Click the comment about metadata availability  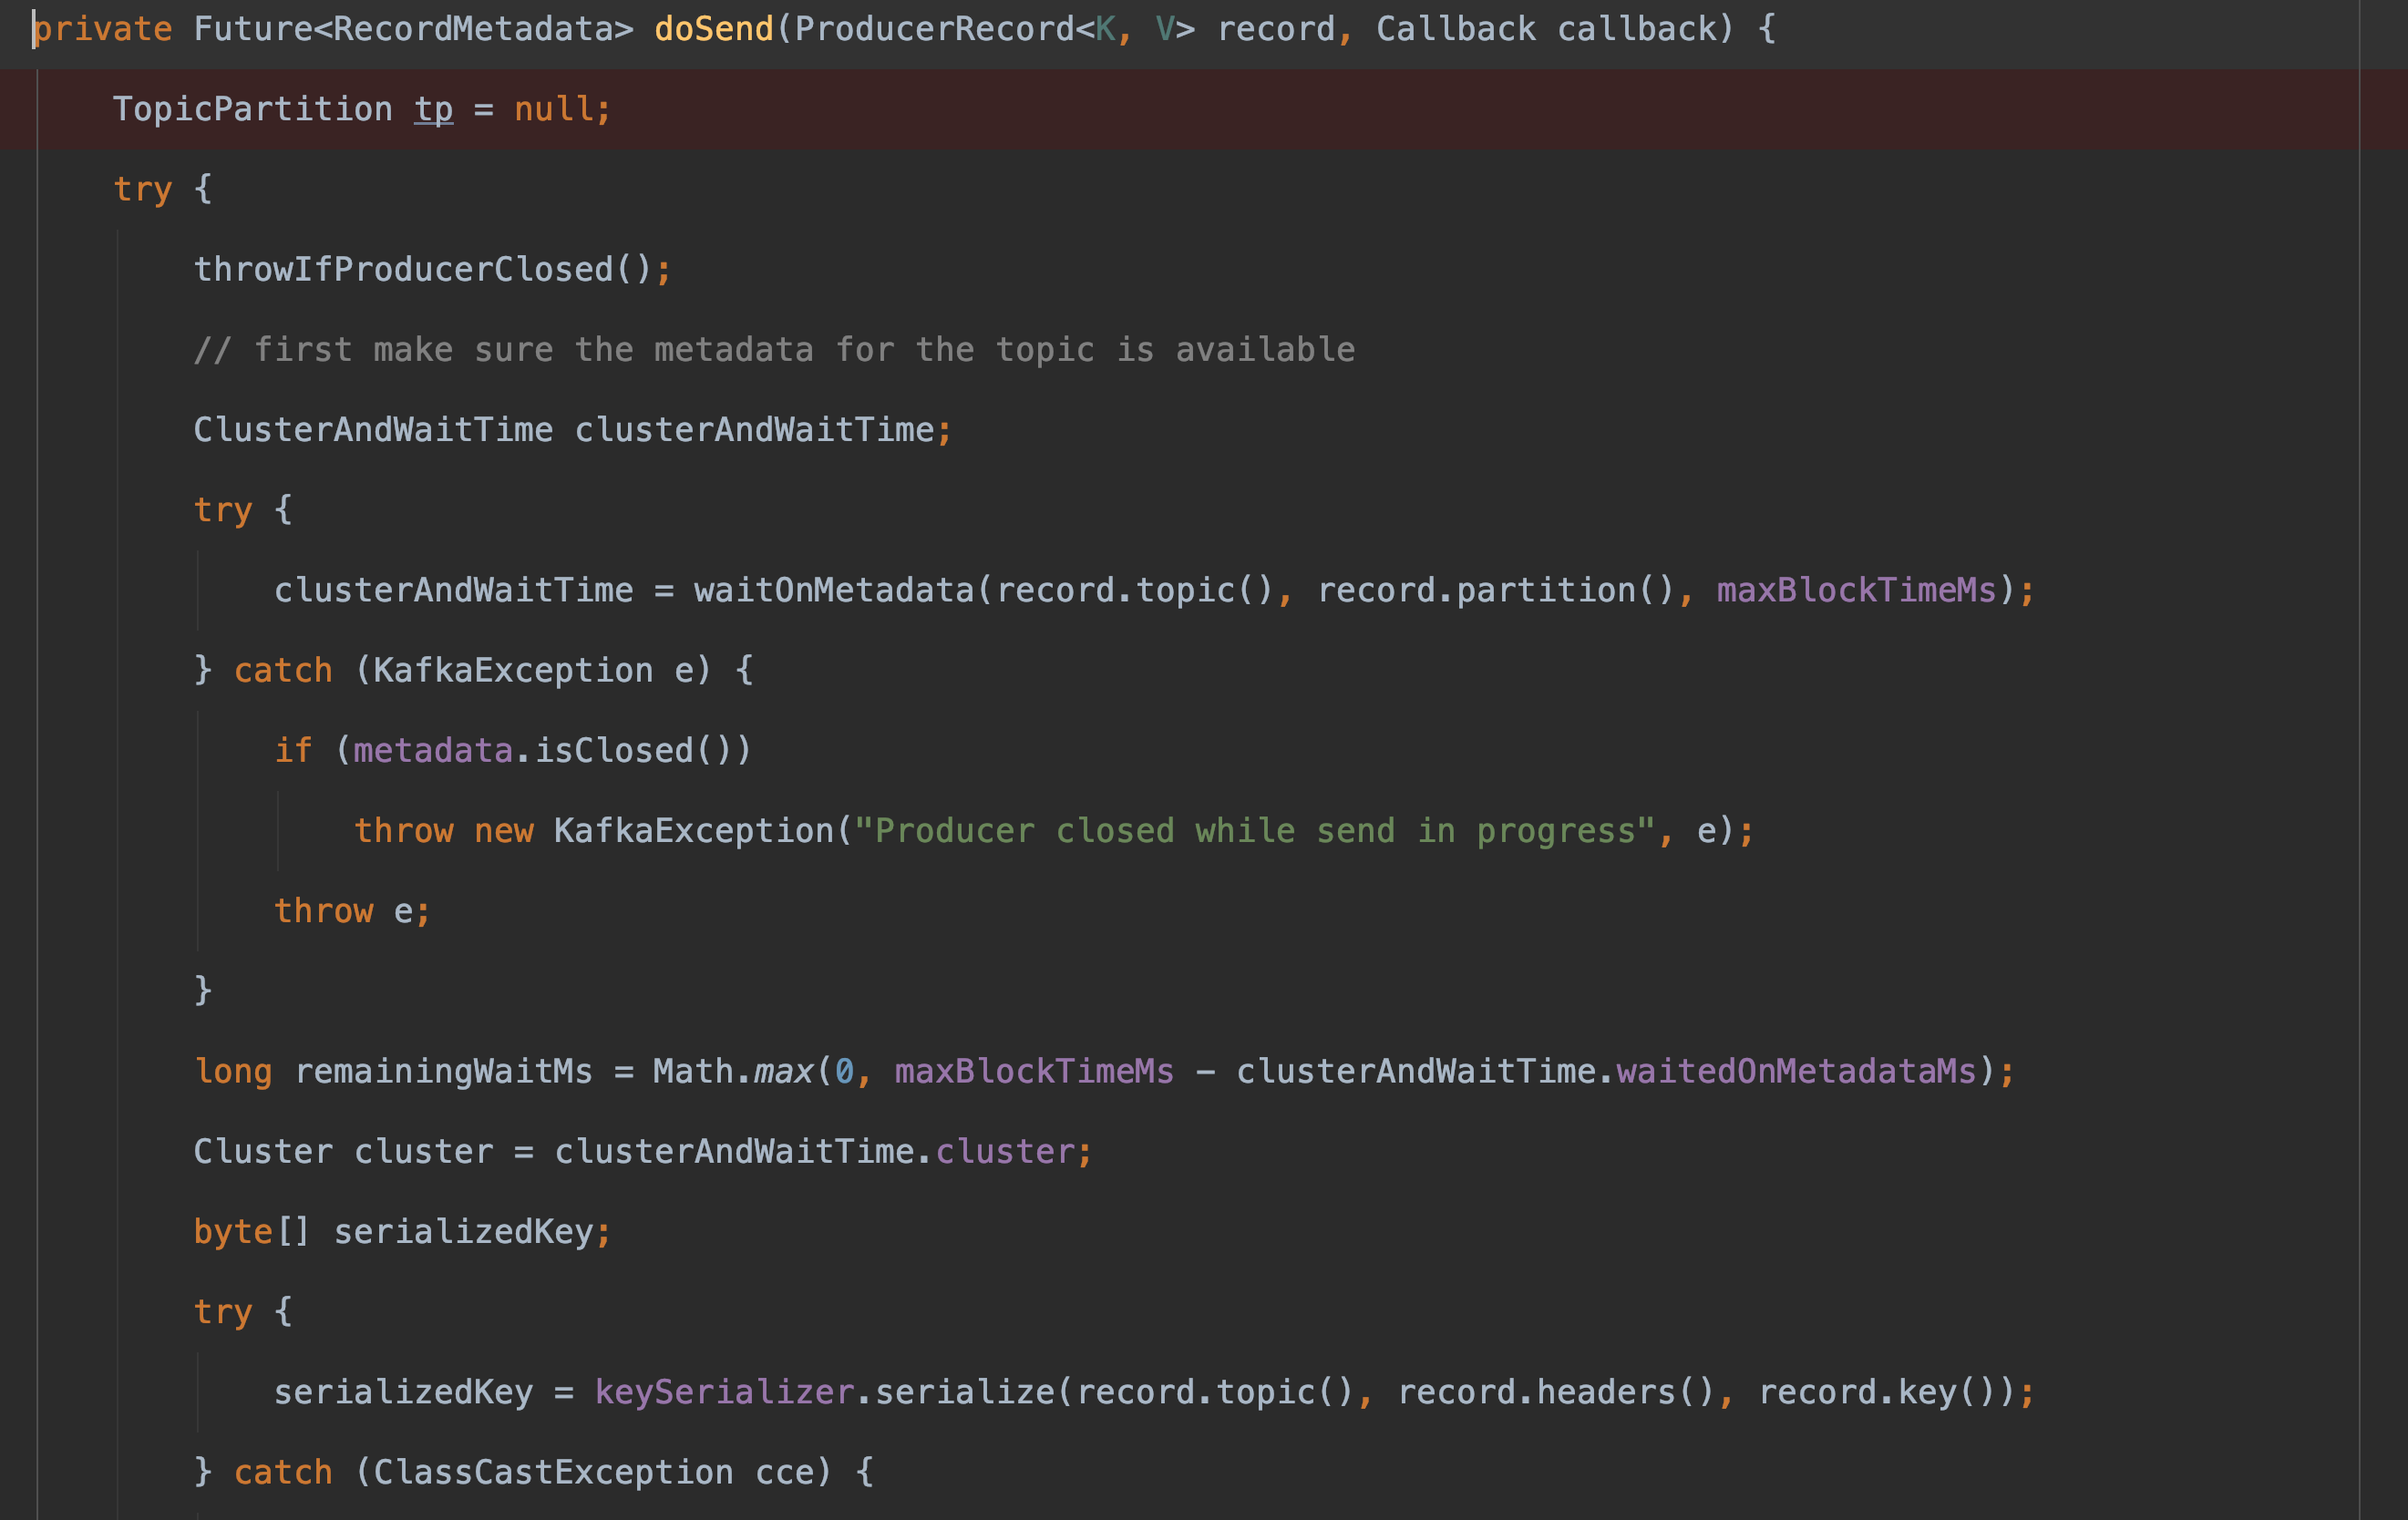click(x=774, y=350)
